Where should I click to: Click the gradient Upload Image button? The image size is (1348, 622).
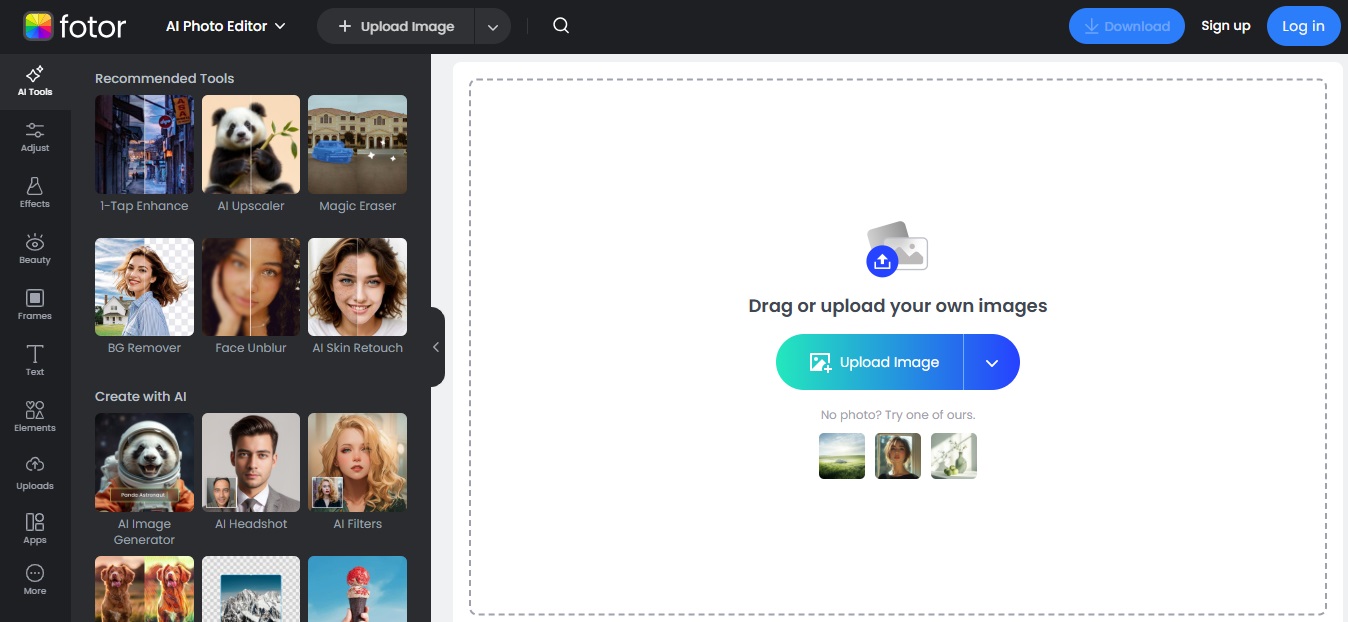coord(870,362)
